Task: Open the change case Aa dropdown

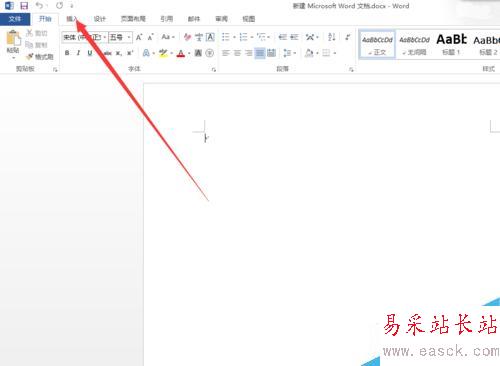Action: coord(168,37)
